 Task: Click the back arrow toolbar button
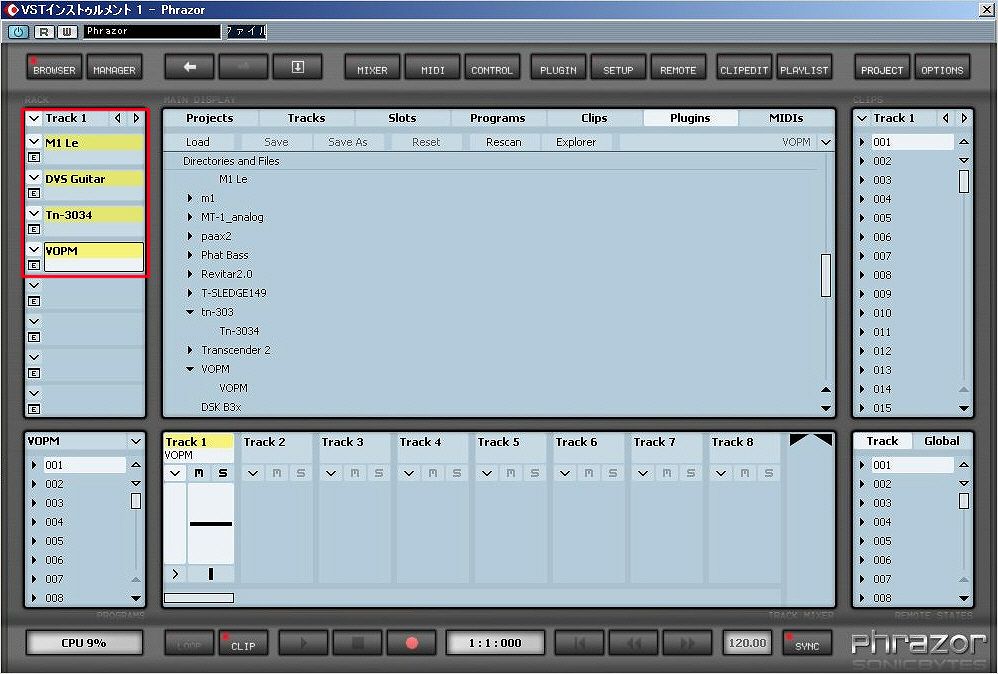[x=189, y=67]
